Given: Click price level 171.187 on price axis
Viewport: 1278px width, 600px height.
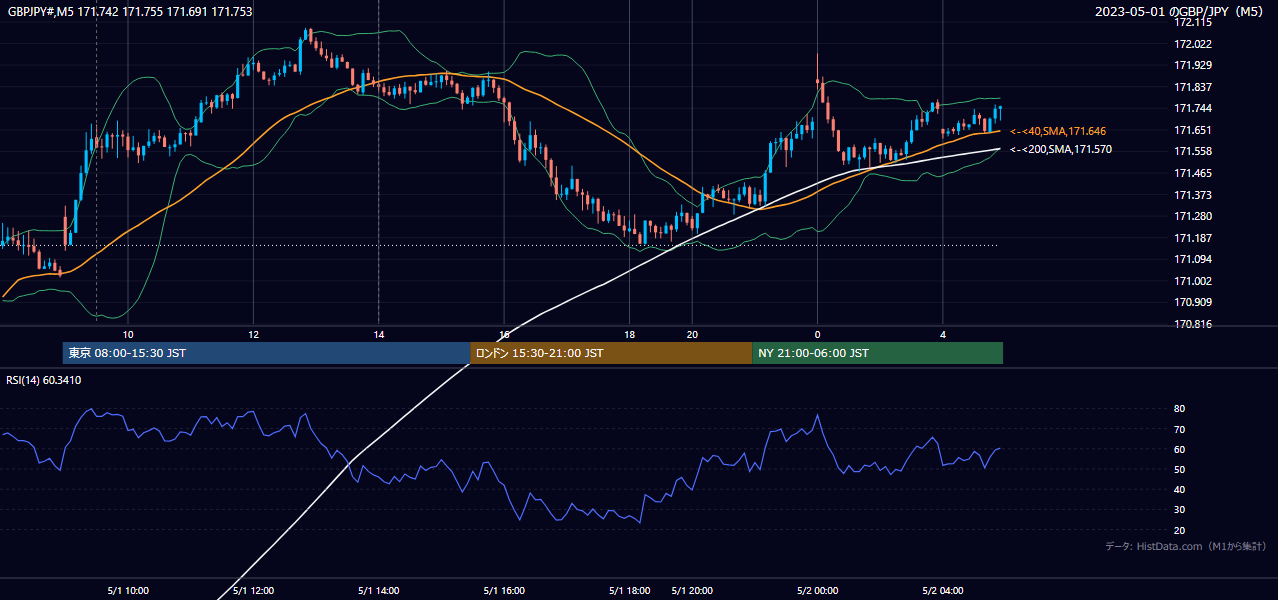Looking at the screenshot, I should pyautogui.click(x=1194, y=238).
